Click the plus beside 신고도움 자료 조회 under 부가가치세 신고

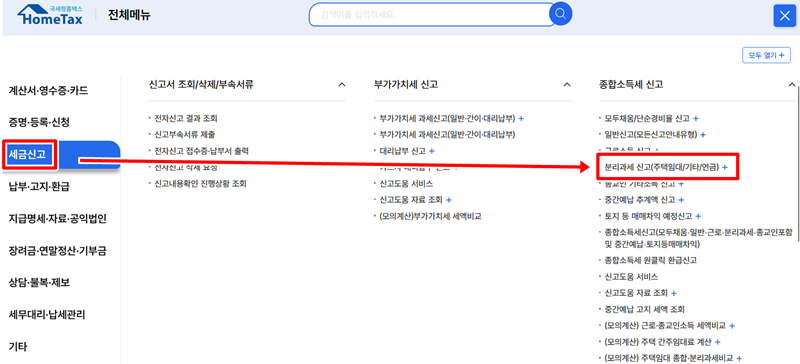tap(448, 200)
